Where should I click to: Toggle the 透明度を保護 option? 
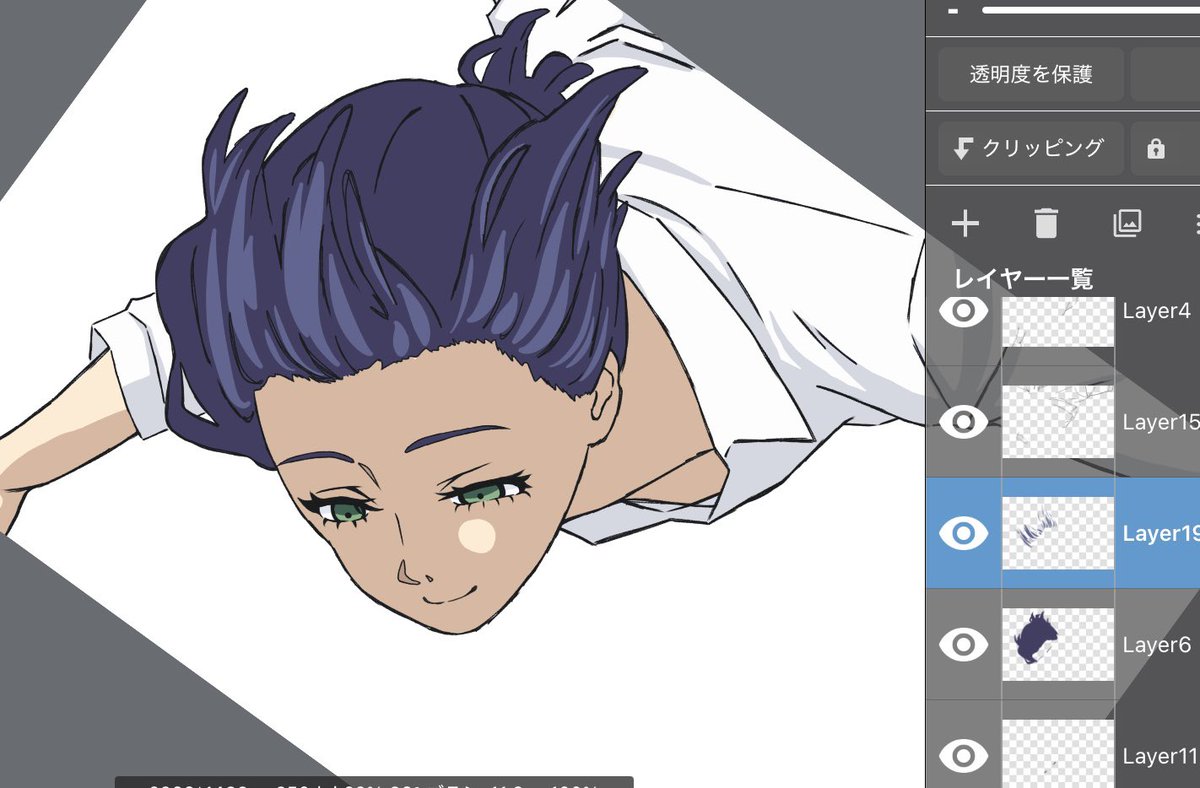(1031, 74)
